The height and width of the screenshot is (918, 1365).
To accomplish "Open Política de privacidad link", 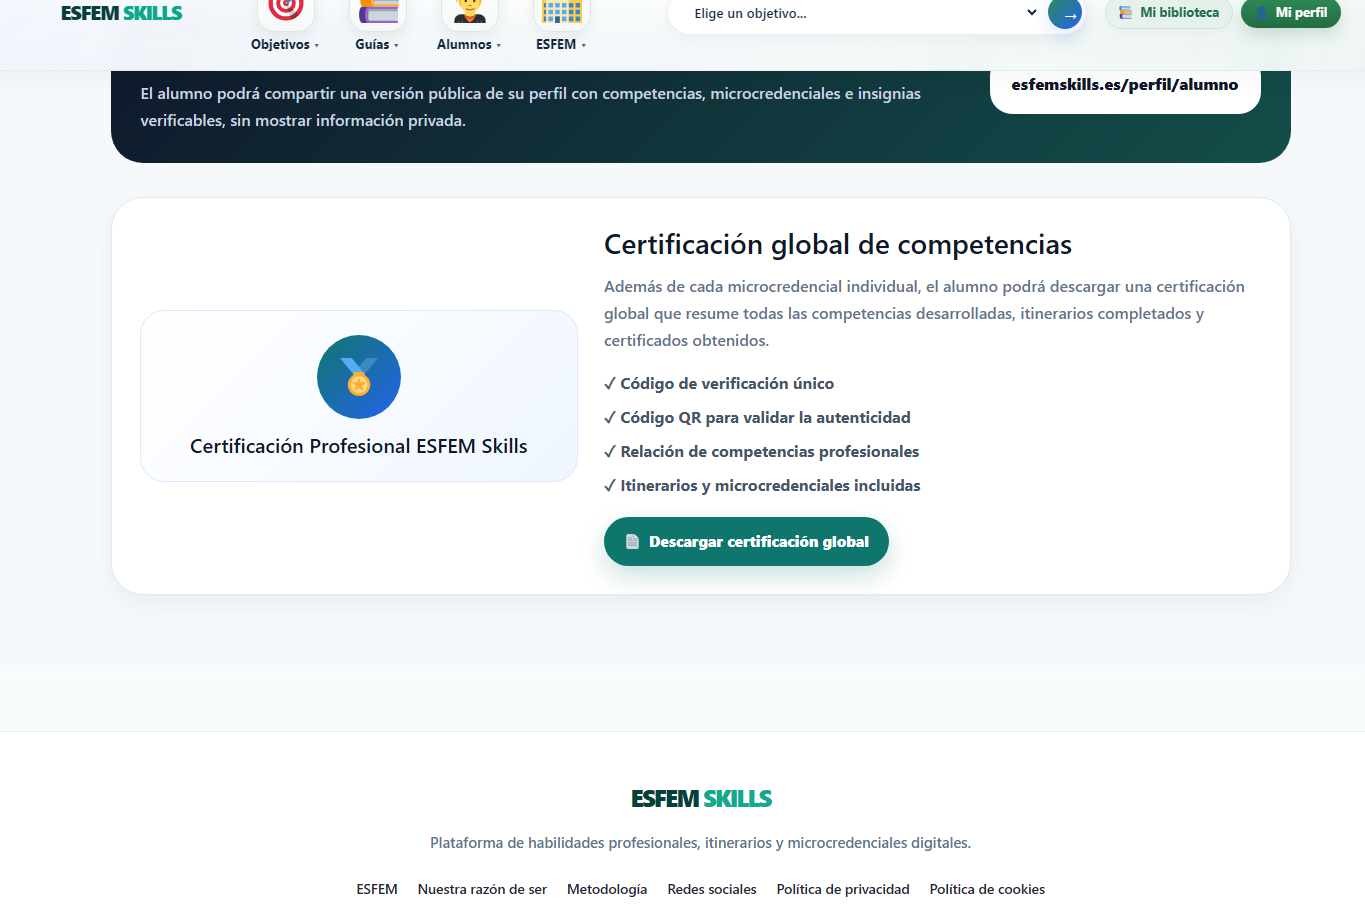I will (843, 889).
